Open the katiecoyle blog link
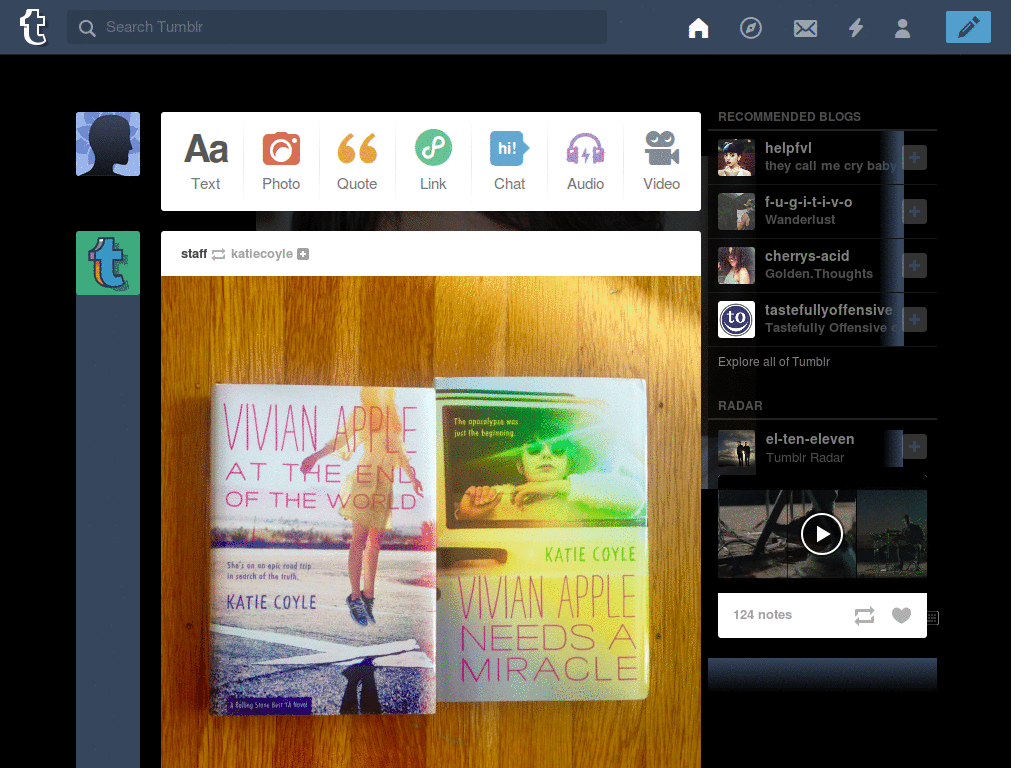This screenshot has width=1024, height=768. pos(262,253)
